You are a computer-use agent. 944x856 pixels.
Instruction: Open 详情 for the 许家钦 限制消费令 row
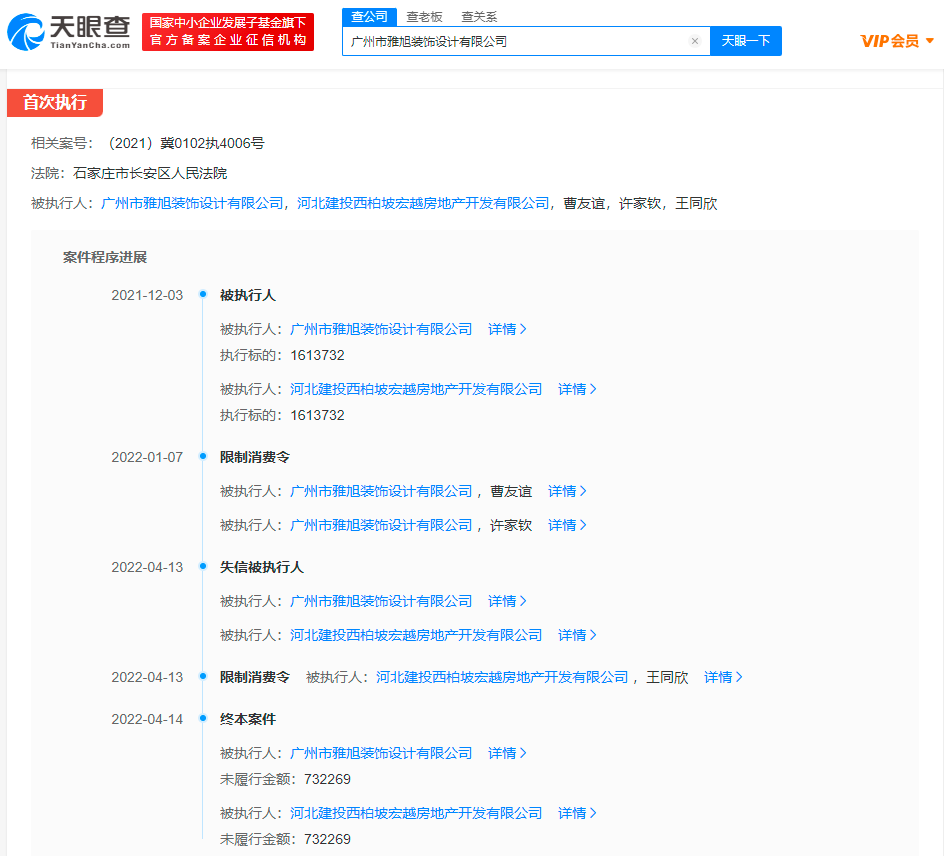click(567, 526)
